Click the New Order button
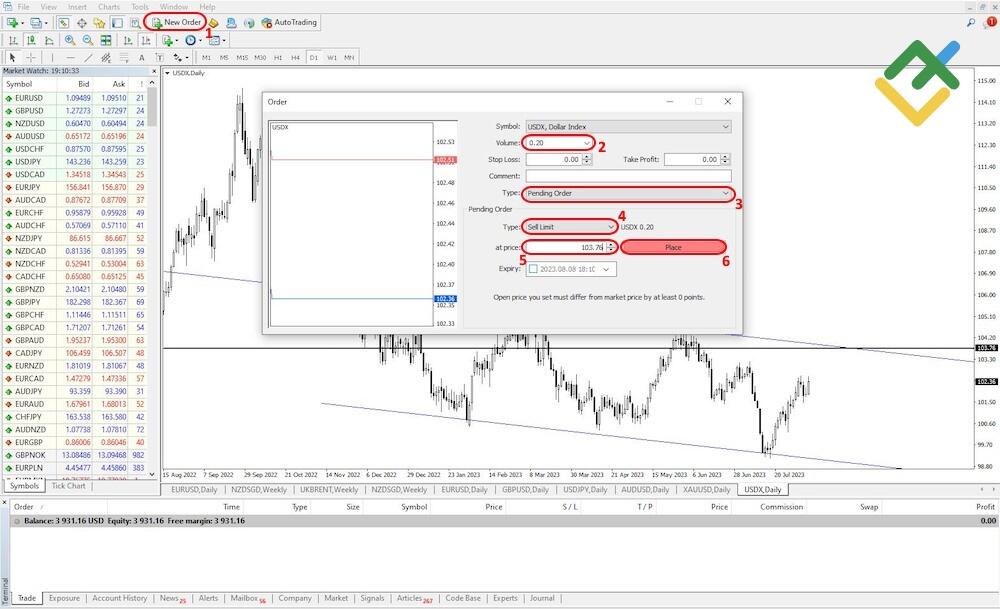1000x609 pixels. (x=176, y=22)
